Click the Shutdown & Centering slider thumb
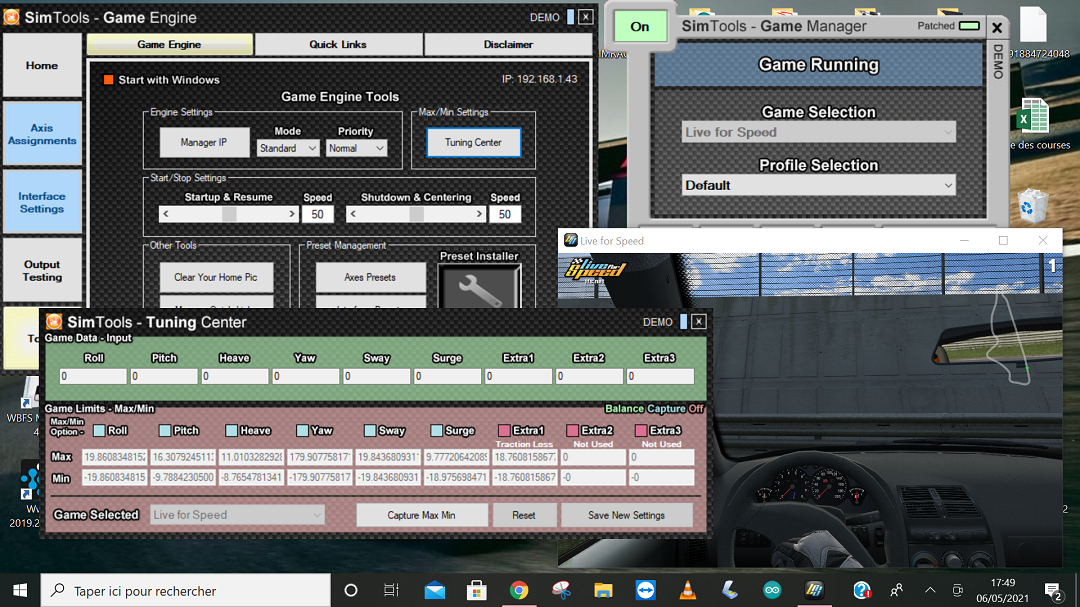This screenshot has width=1080, height=607. (416, 214)
